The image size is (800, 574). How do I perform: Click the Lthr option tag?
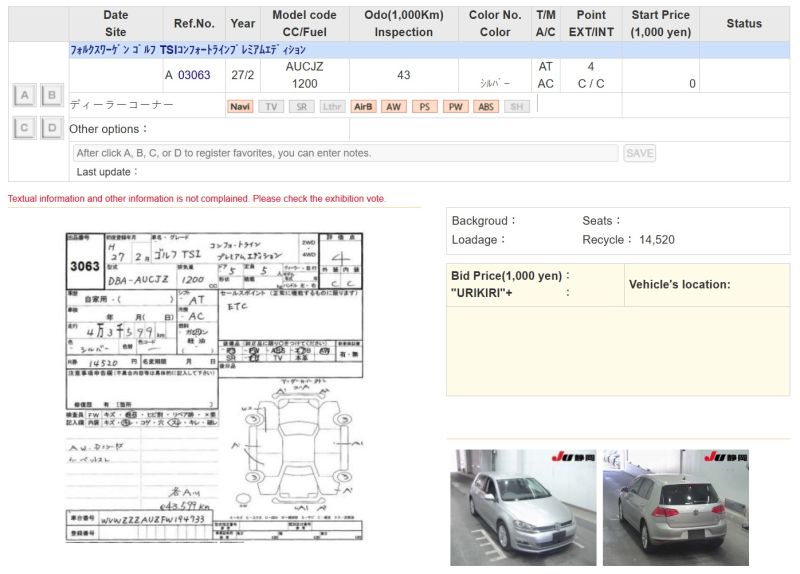tap(332, 107)
